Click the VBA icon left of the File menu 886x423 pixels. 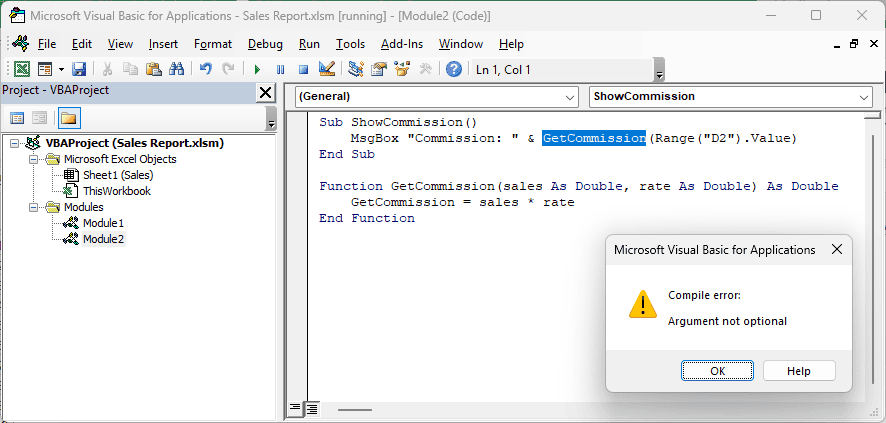pos(20,43)
